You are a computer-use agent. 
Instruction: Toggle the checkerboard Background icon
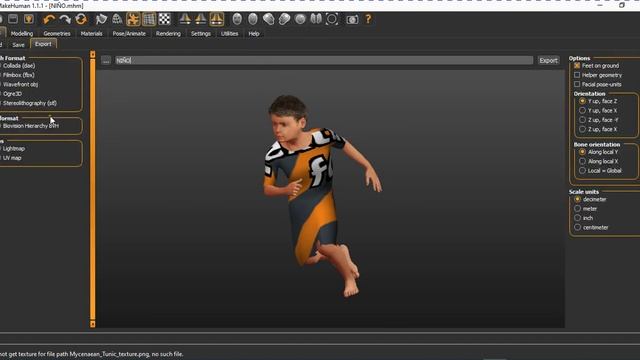point(164,19)
